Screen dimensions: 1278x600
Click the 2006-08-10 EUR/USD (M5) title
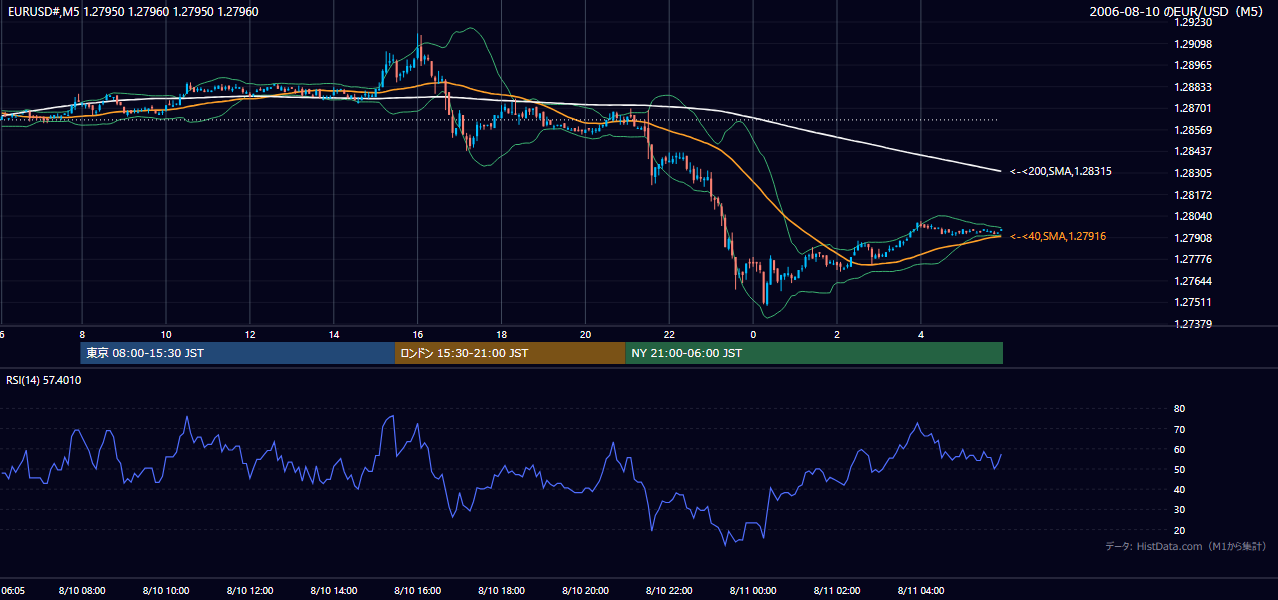coord(1178,12)
